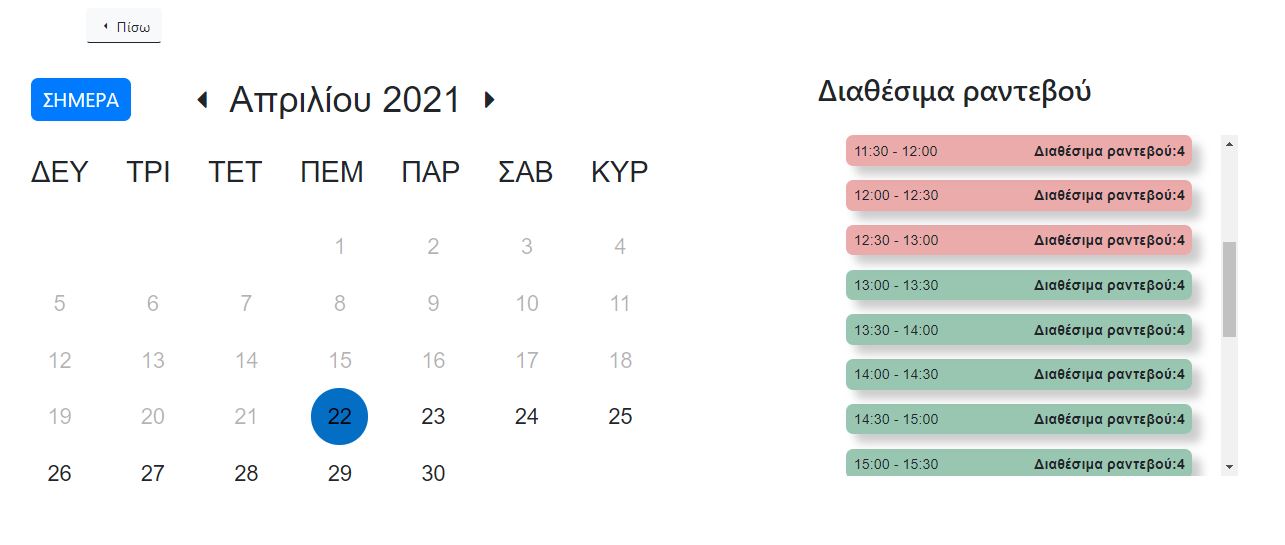Pick April 26 in the calendar
Image resolution: width=1285 pixels, height=545 pixels.
coord(59,473)
